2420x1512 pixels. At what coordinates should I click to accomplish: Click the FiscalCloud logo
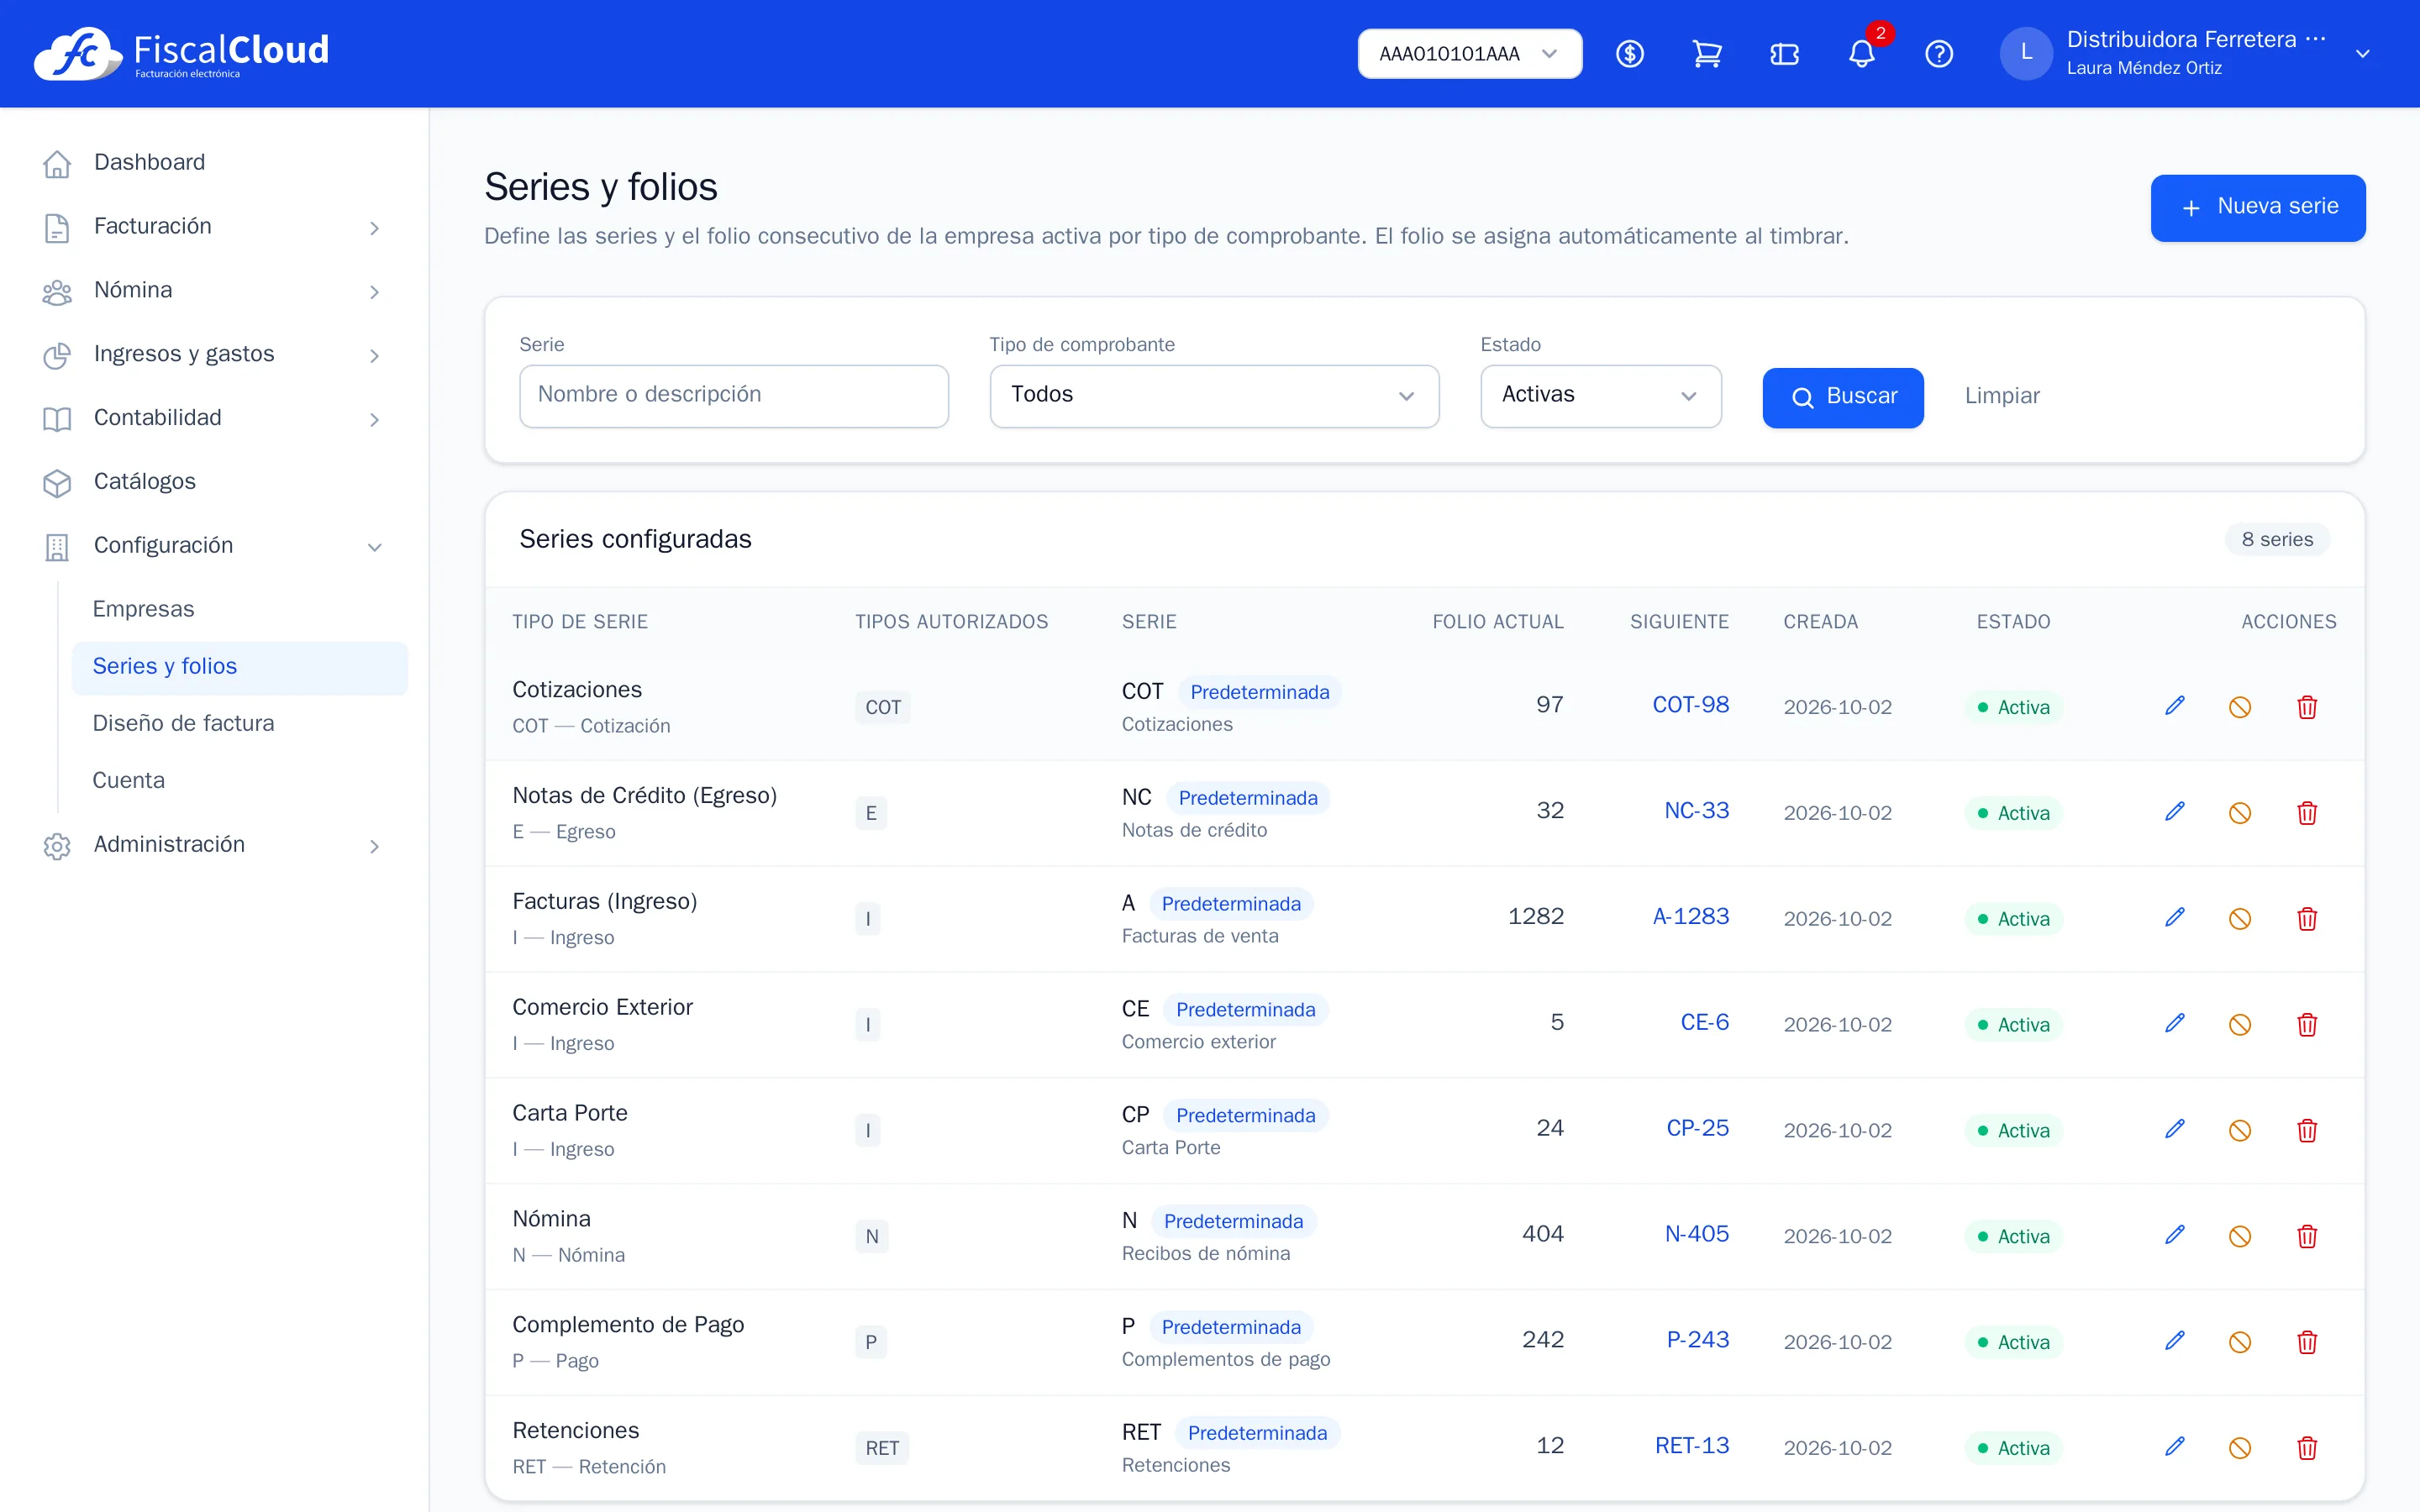pos(181,53)
